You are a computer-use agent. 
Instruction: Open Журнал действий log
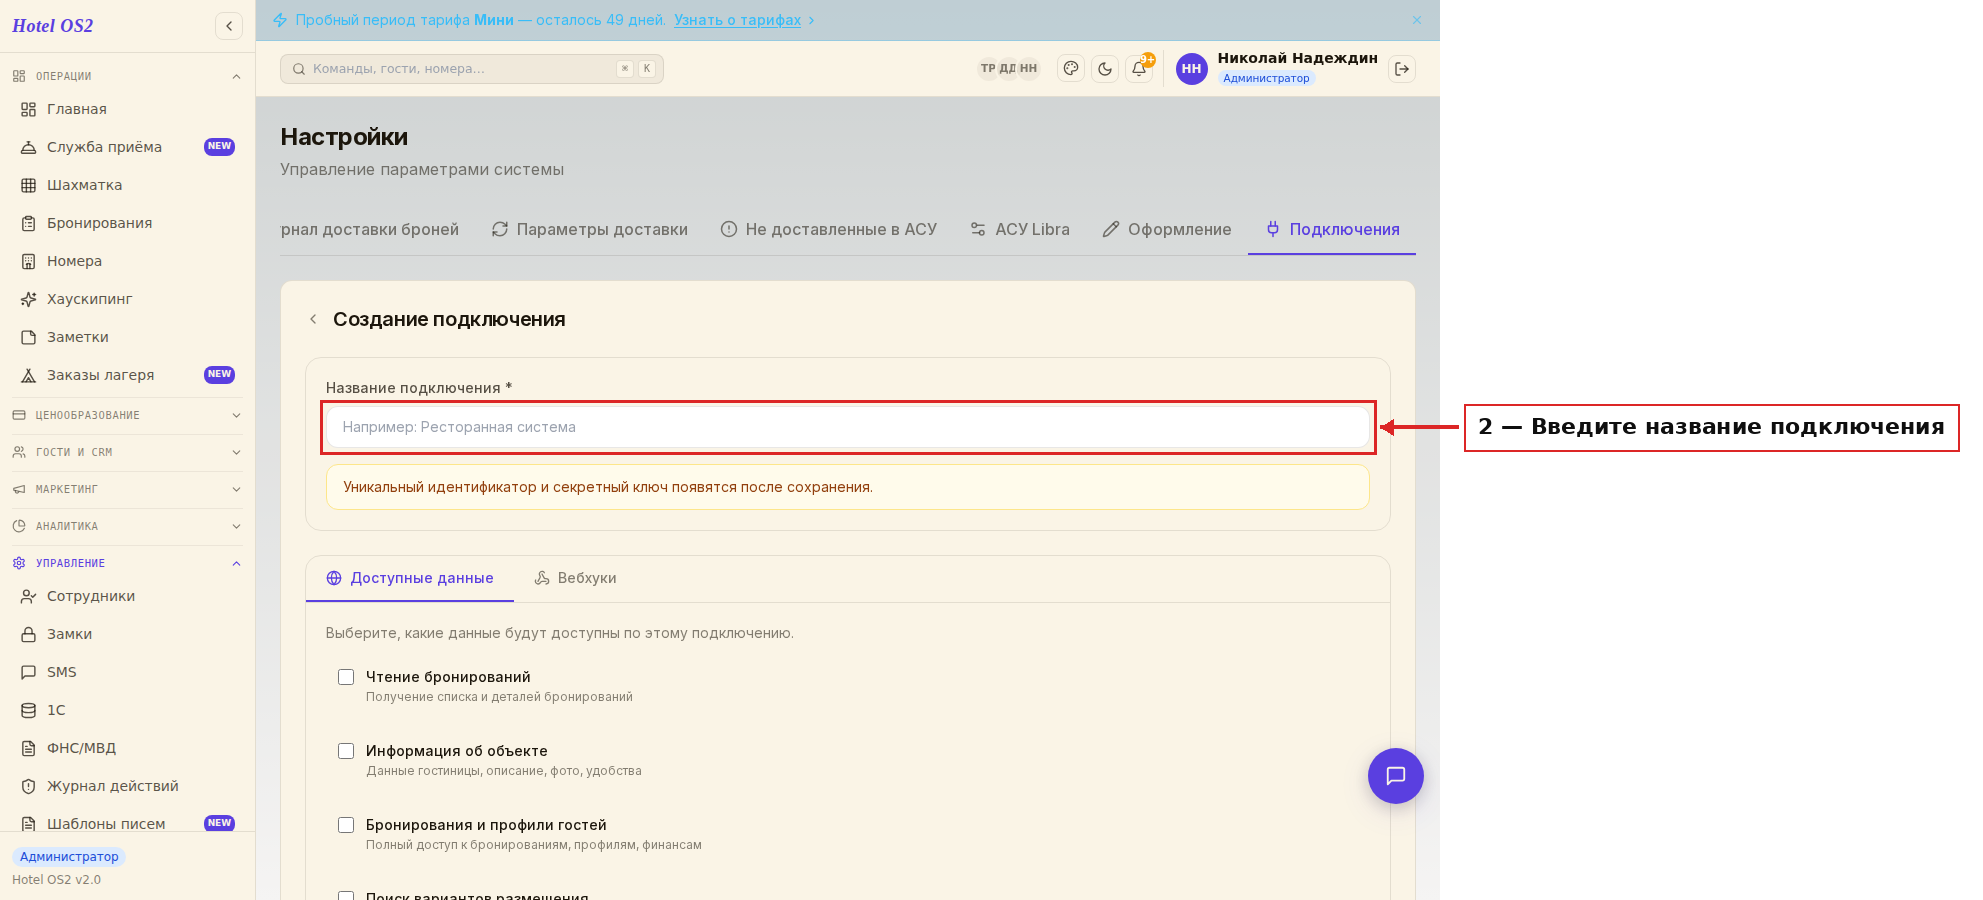pos(127,786)
